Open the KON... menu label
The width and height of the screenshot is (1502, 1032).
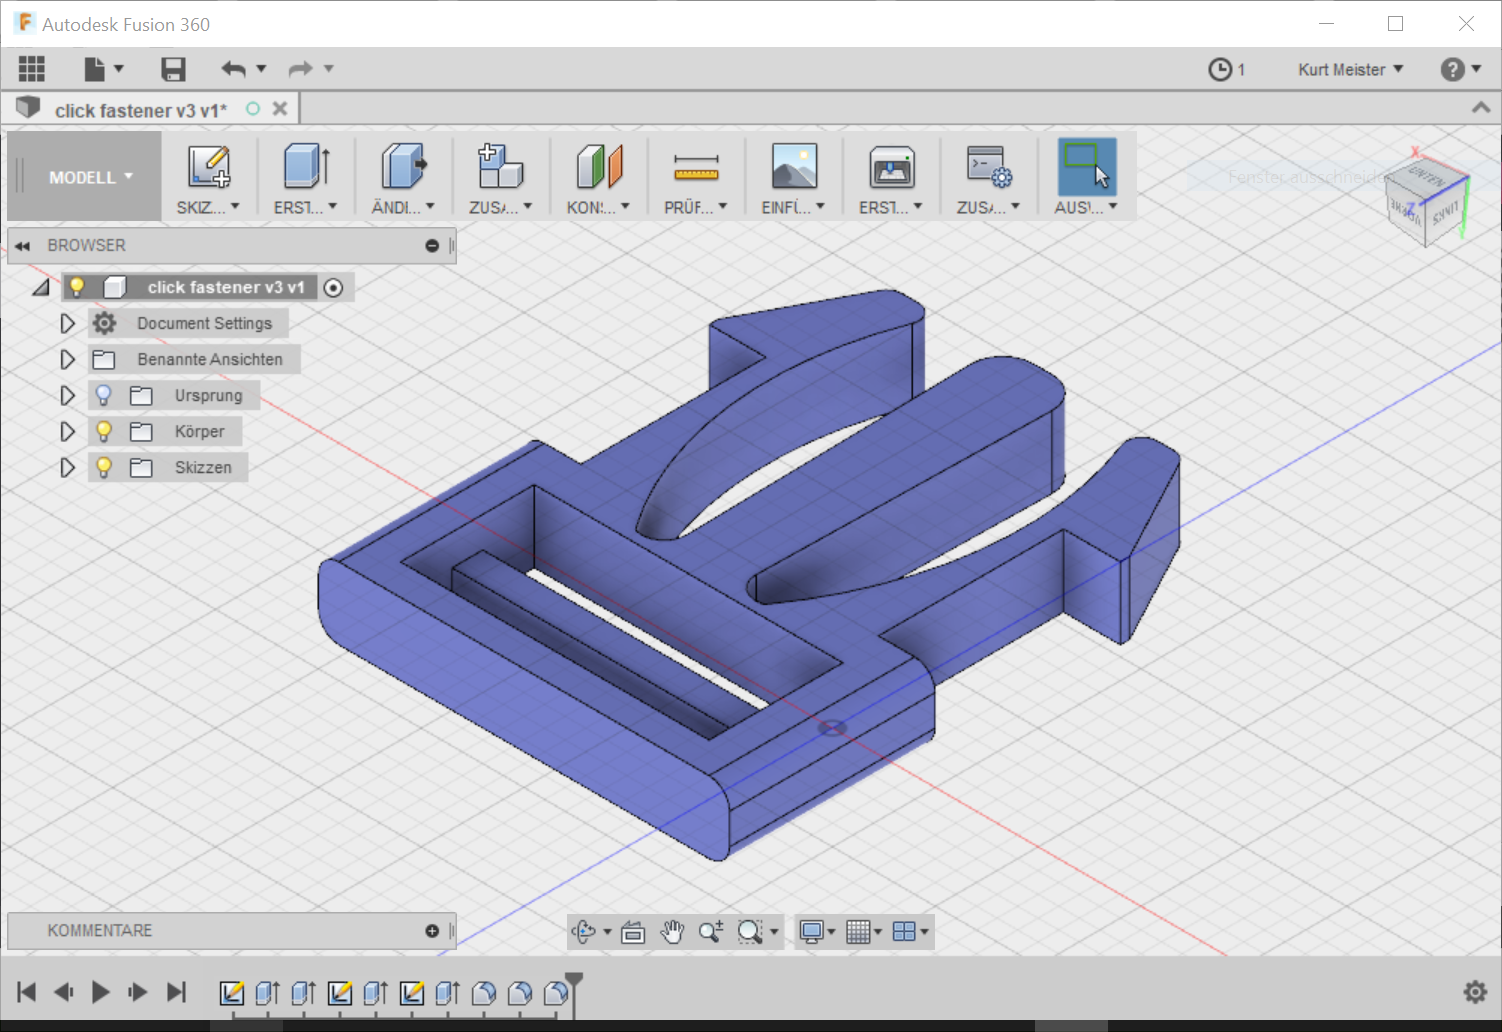598,207
